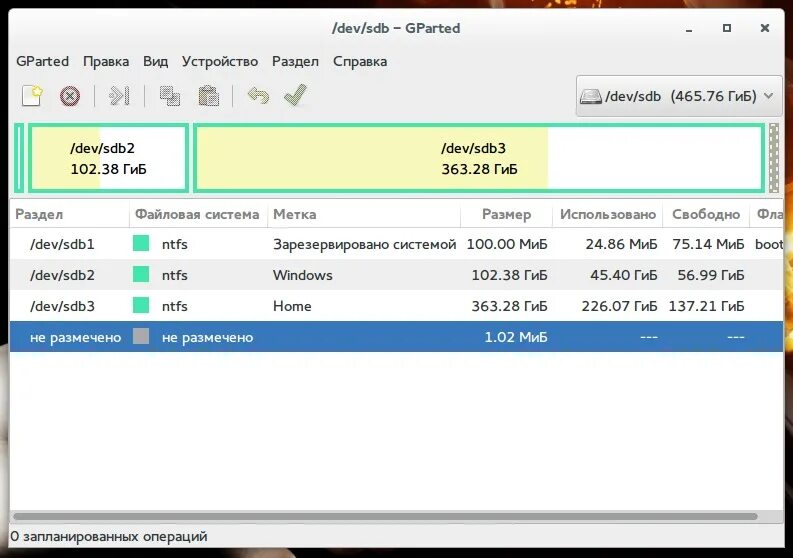
Task: Close the GParted window
Action: click(x=765, y=28)
